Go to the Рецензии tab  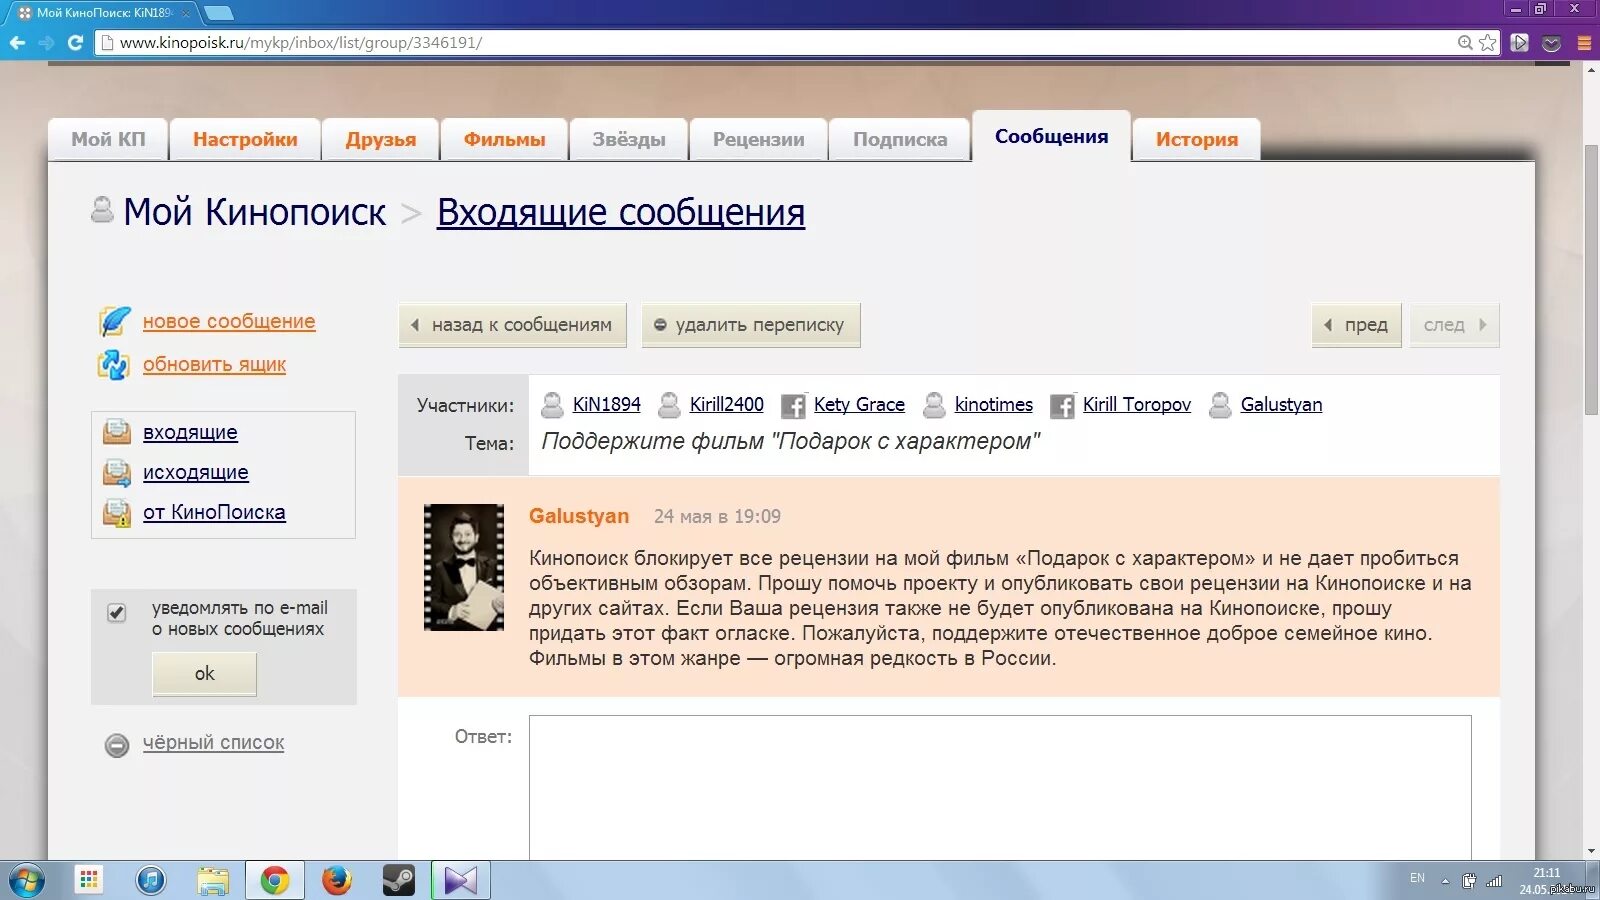point(759,140)
